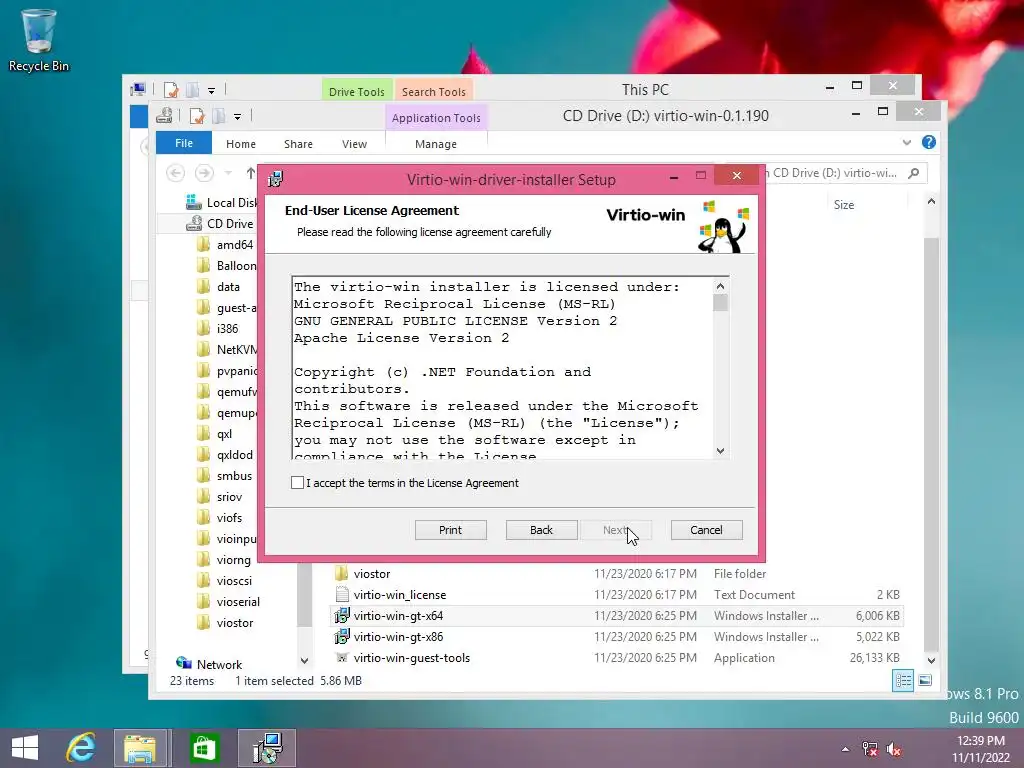Select viorng folder in navigation tree
The height and width of the screenshot is (768, 1024).
(223, 560)
